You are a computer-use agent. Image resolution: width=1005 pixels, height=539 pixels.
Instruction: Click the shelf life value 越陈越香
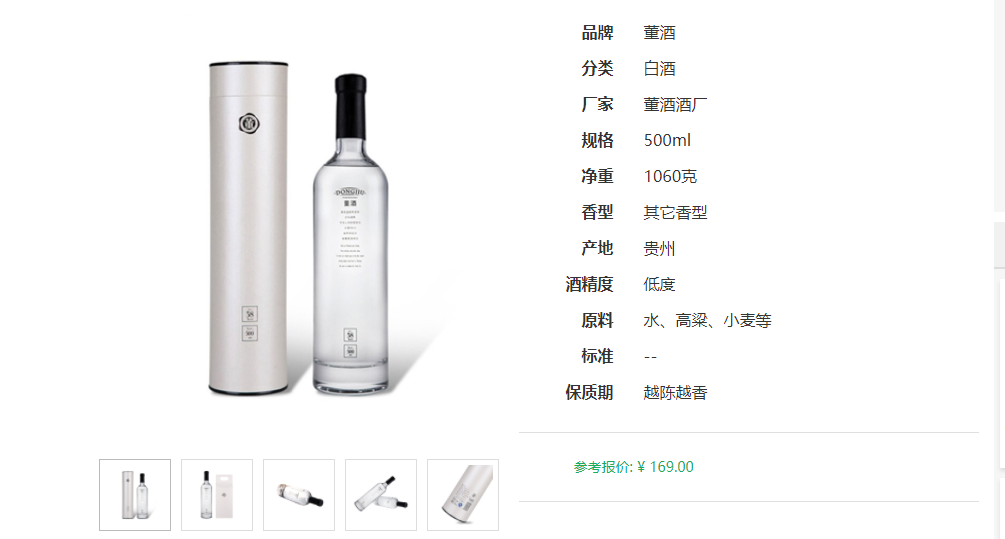click(676, 392)
